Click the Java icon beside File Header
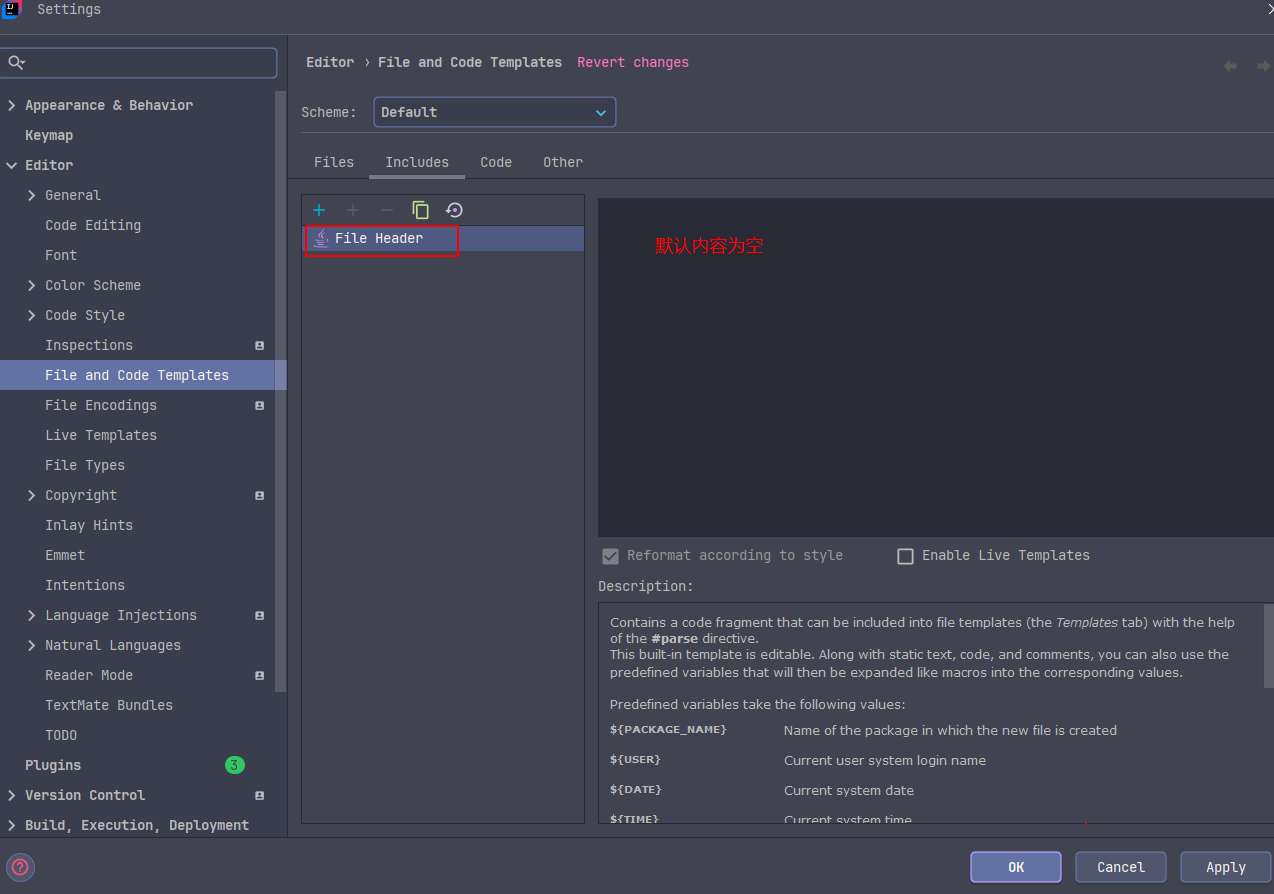The height and width of the screenshot is (894, 1274). [320, 238]
